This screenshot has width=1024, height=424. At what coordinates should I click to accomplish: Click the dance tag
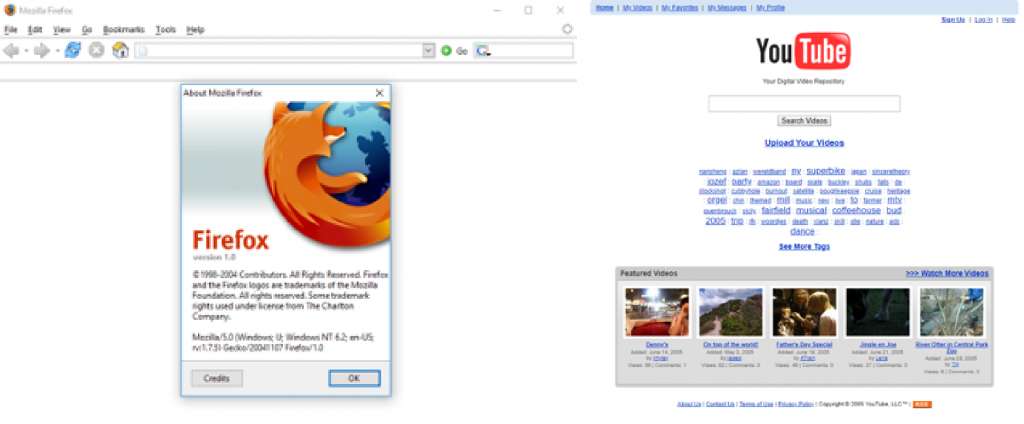tap(802, 231)
